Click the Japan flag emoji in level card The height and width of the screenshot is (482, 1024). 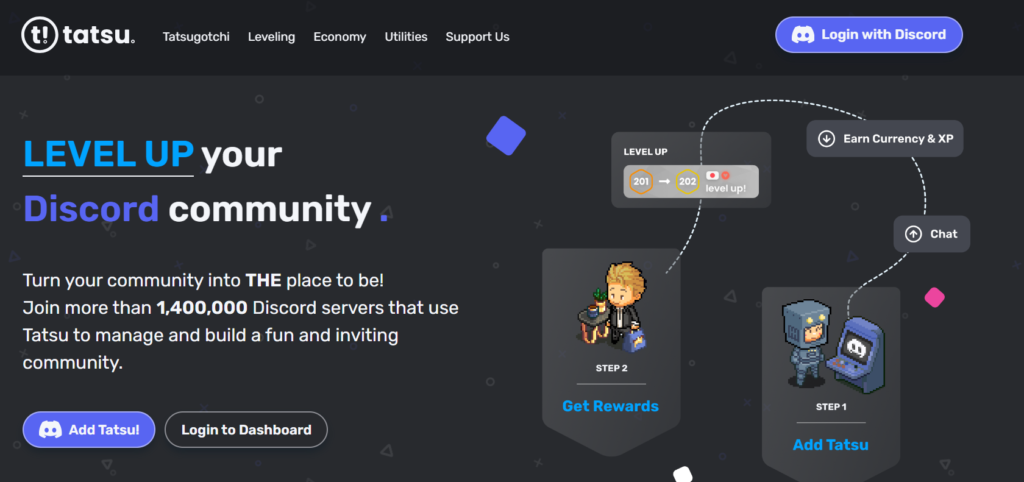tap(712, 175)
